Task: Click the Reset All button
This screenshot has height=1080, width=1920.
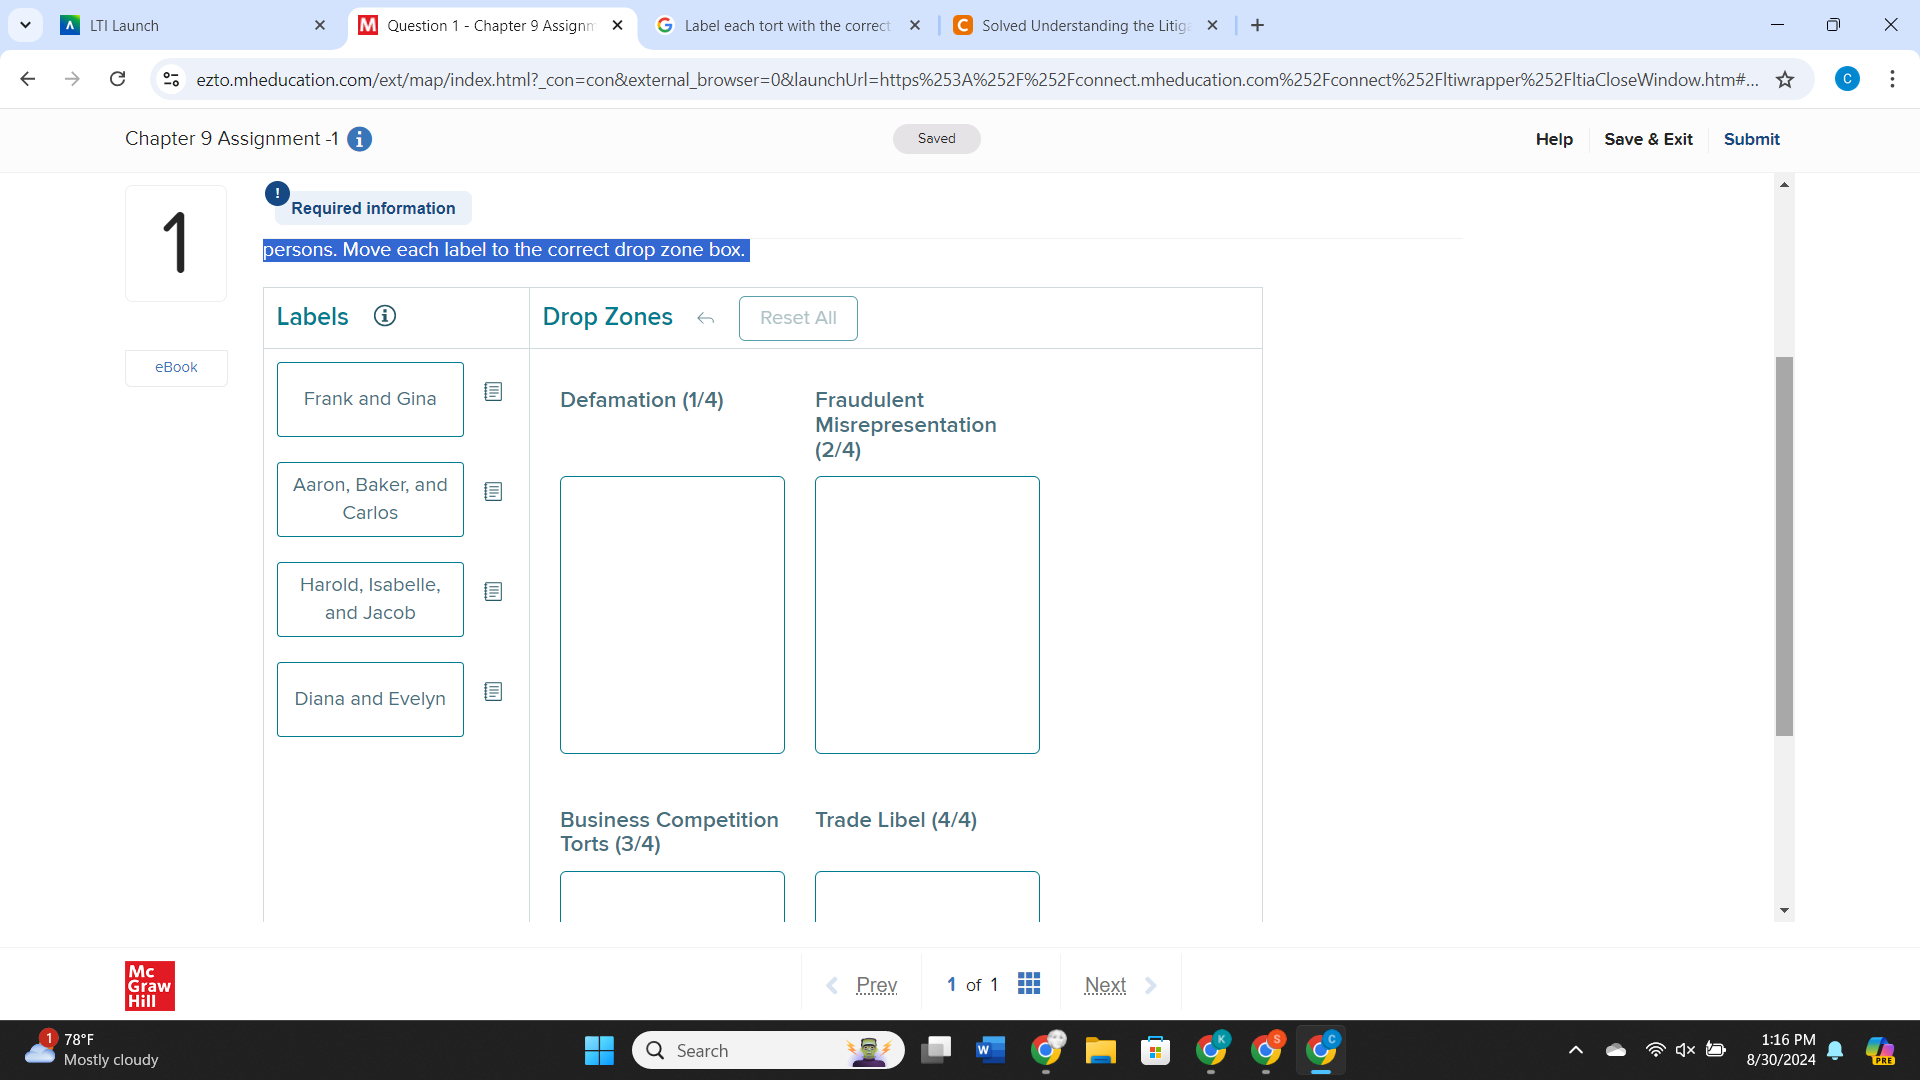Action: (x=797, y=318)
